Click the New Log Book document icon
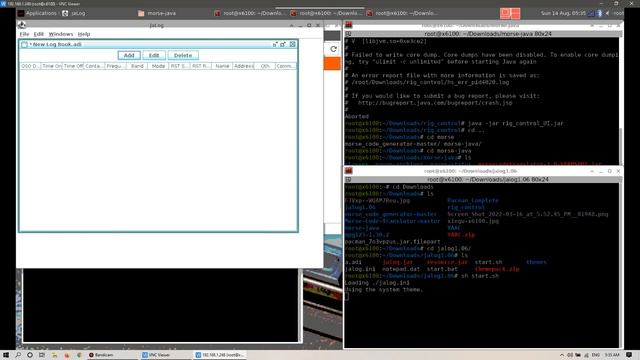Image resolution: width=640 pixels, height=360 pixels. (24, 44)
